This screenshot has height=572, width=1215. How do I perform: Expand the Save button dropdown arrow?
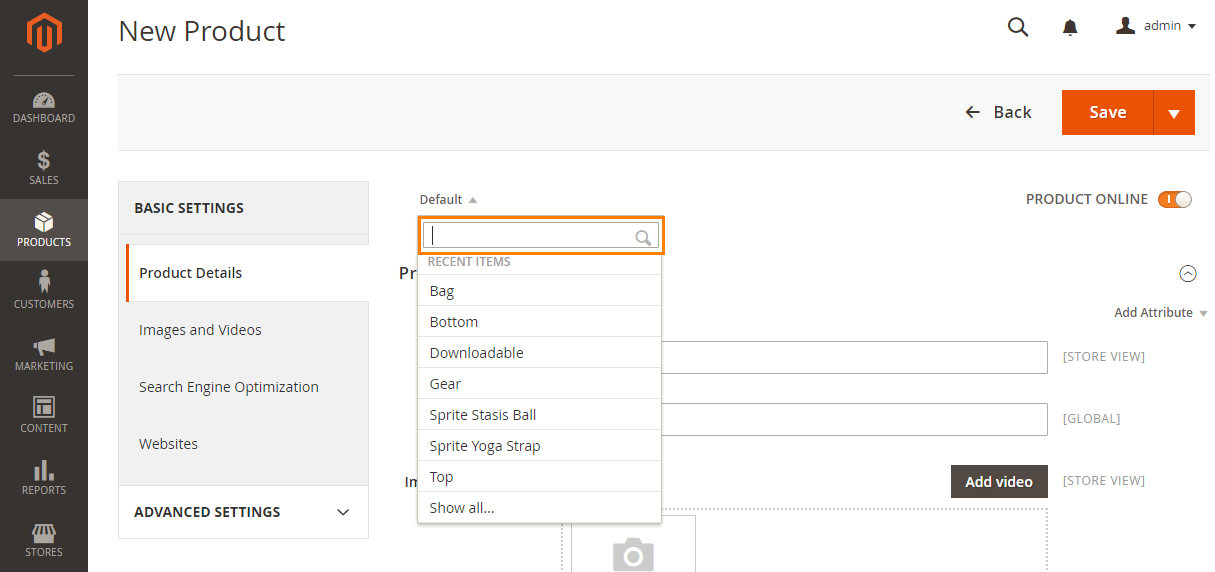[x=1174, y=113]
